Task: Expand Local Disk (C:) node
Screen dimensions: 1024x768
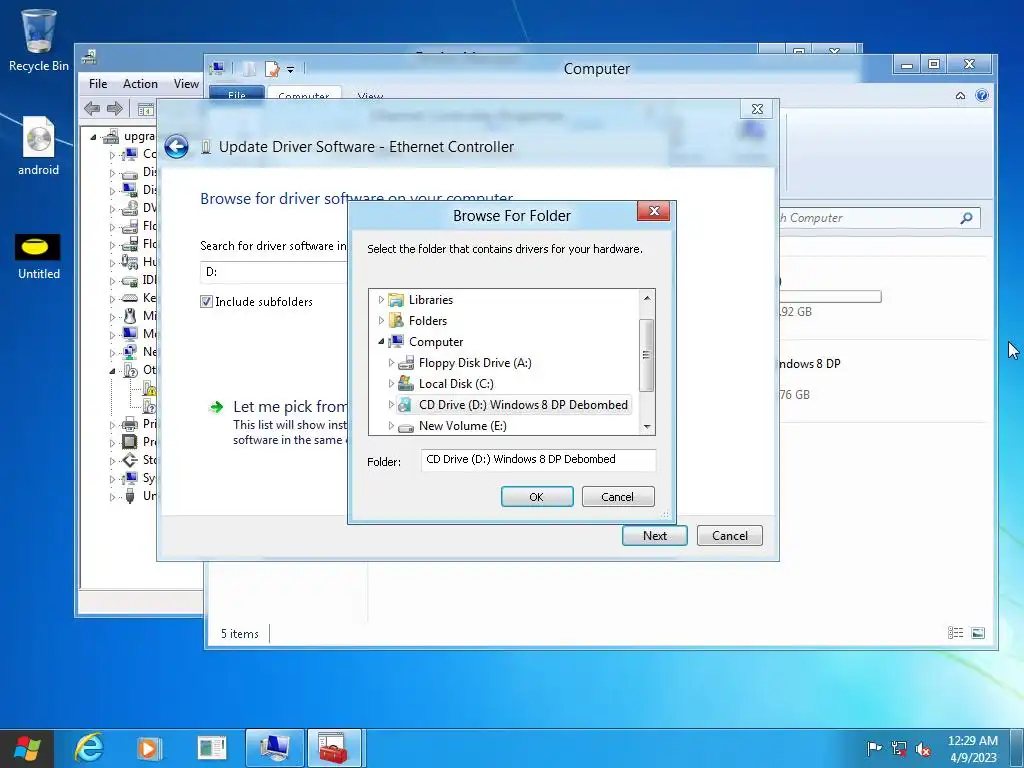Action: pos(391,383)
